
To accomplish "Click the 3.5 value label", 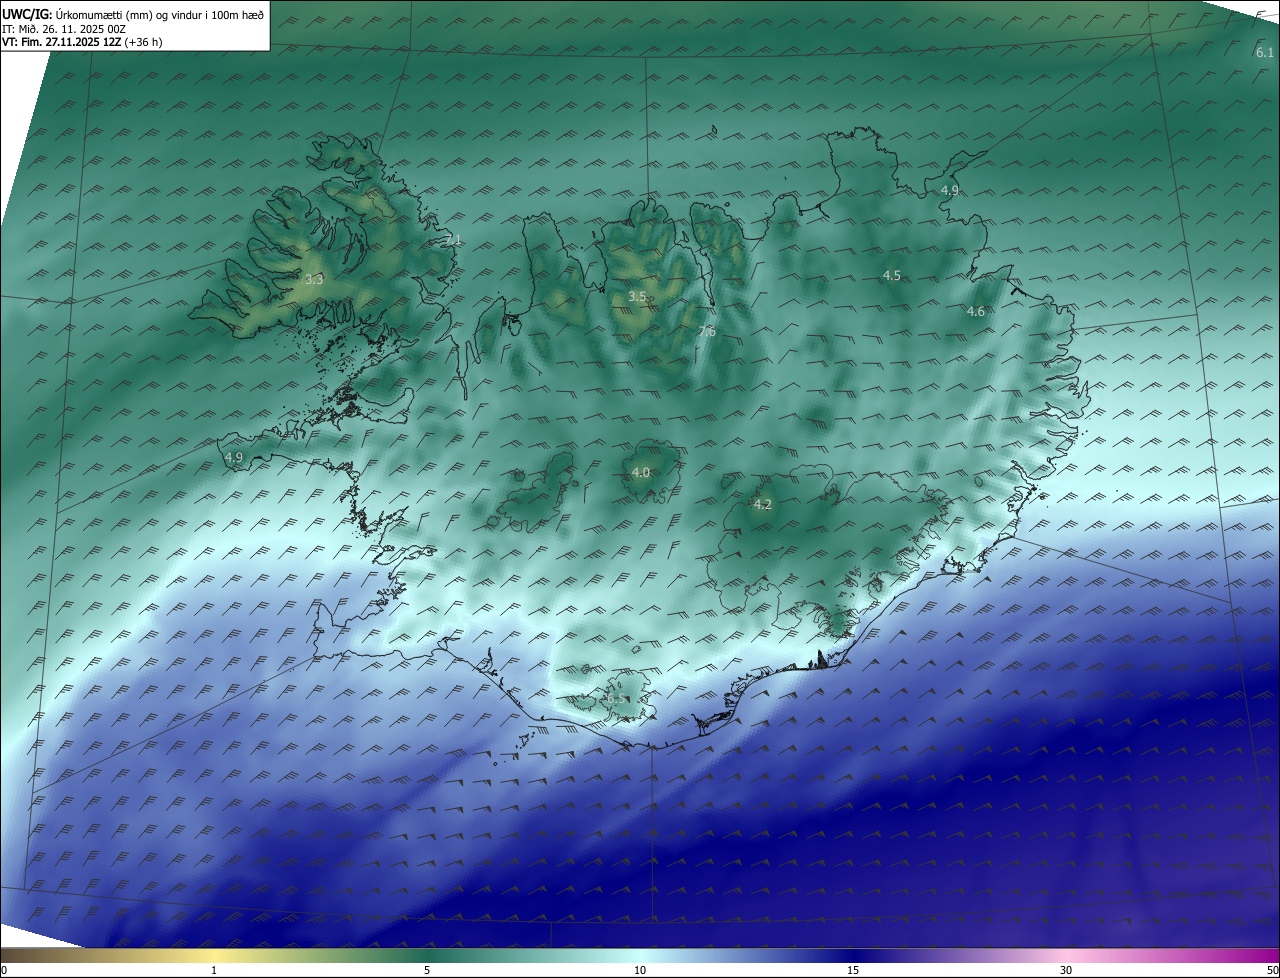I will 637,296.
